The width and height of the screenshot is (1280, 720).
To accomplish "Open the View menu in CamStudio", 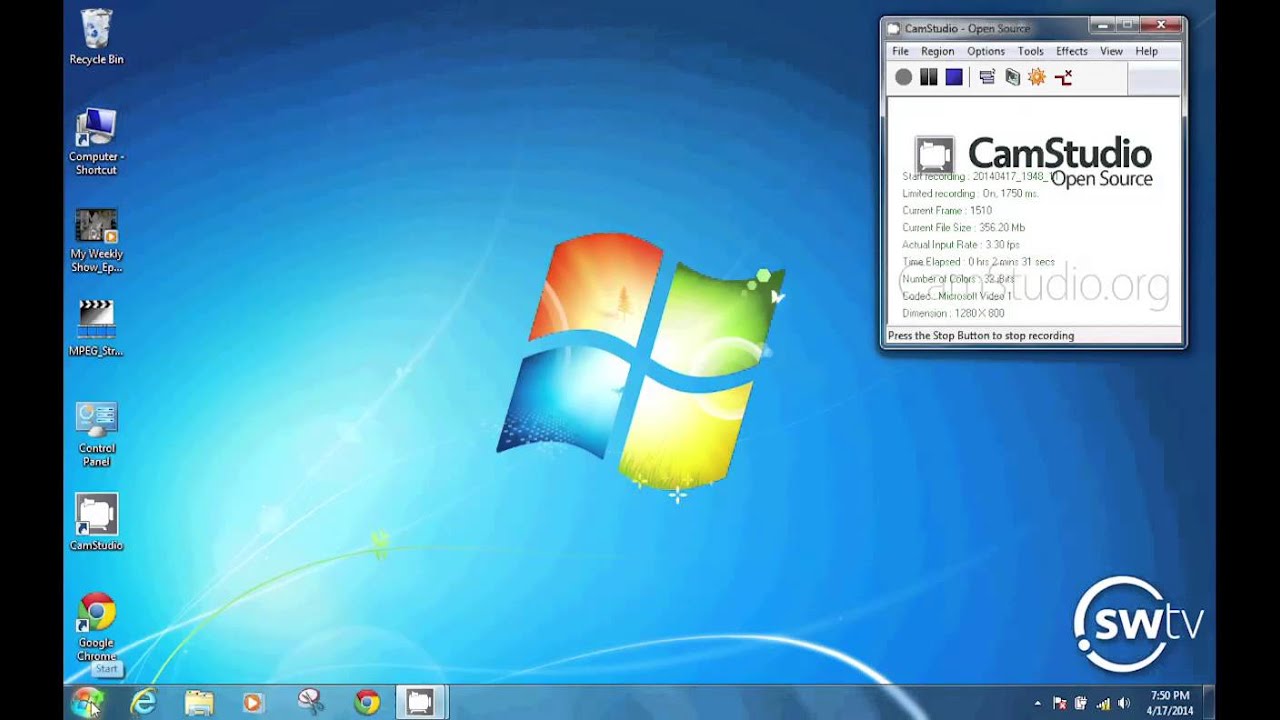I will click(1111, 51).
